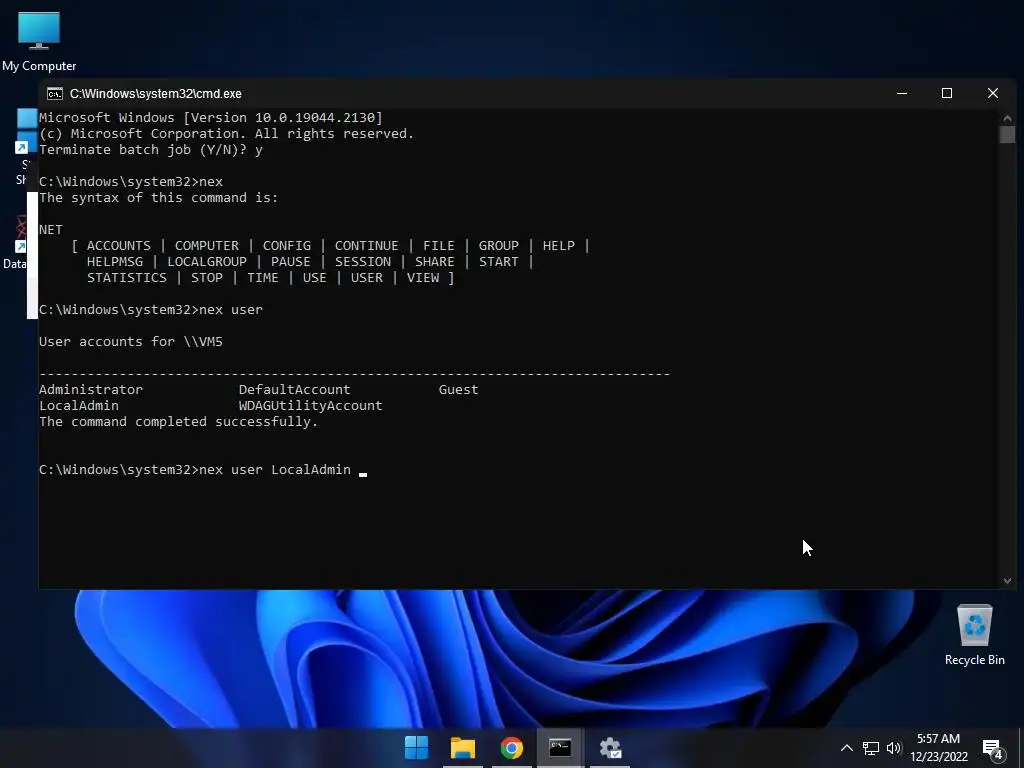
Task: Click the date 12/23/2022 in tray
Action: click(938, 757)
